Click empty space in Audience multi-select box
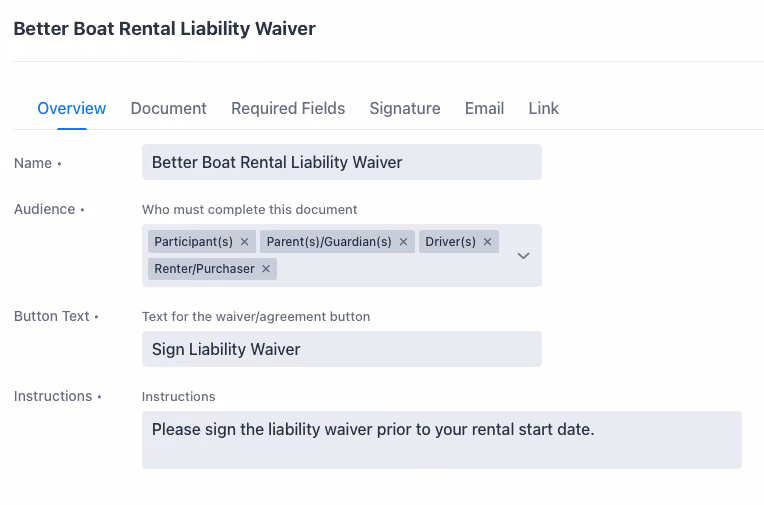Viewport: 764px width, 505px height. click(x=390, y=269)
